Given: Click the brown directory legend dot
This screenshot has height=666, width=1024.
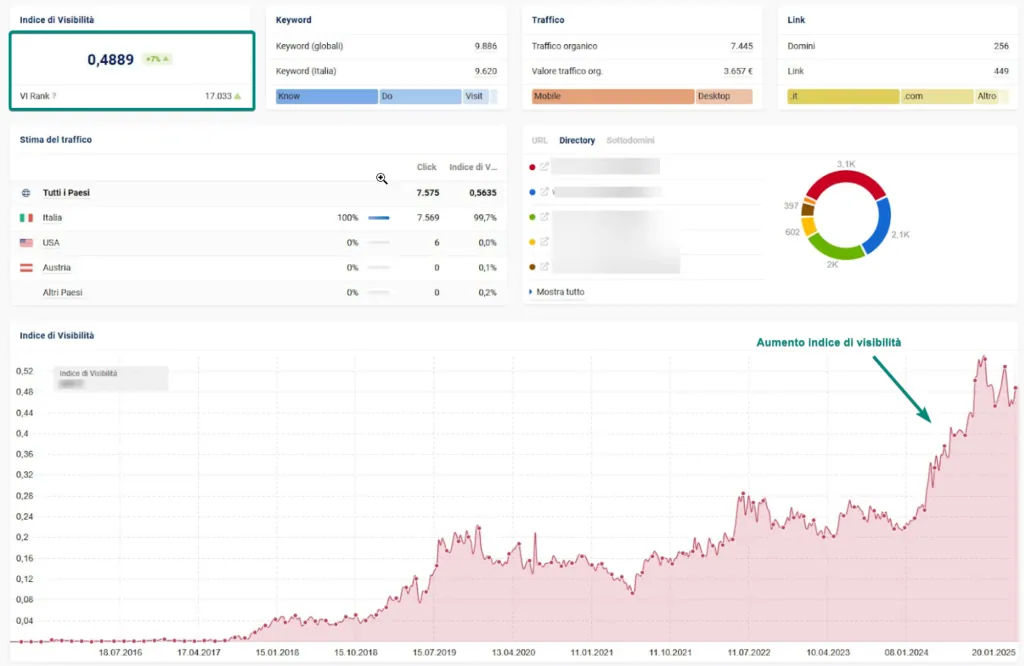Looking at the screenshot, I should [x=532, y=266].
